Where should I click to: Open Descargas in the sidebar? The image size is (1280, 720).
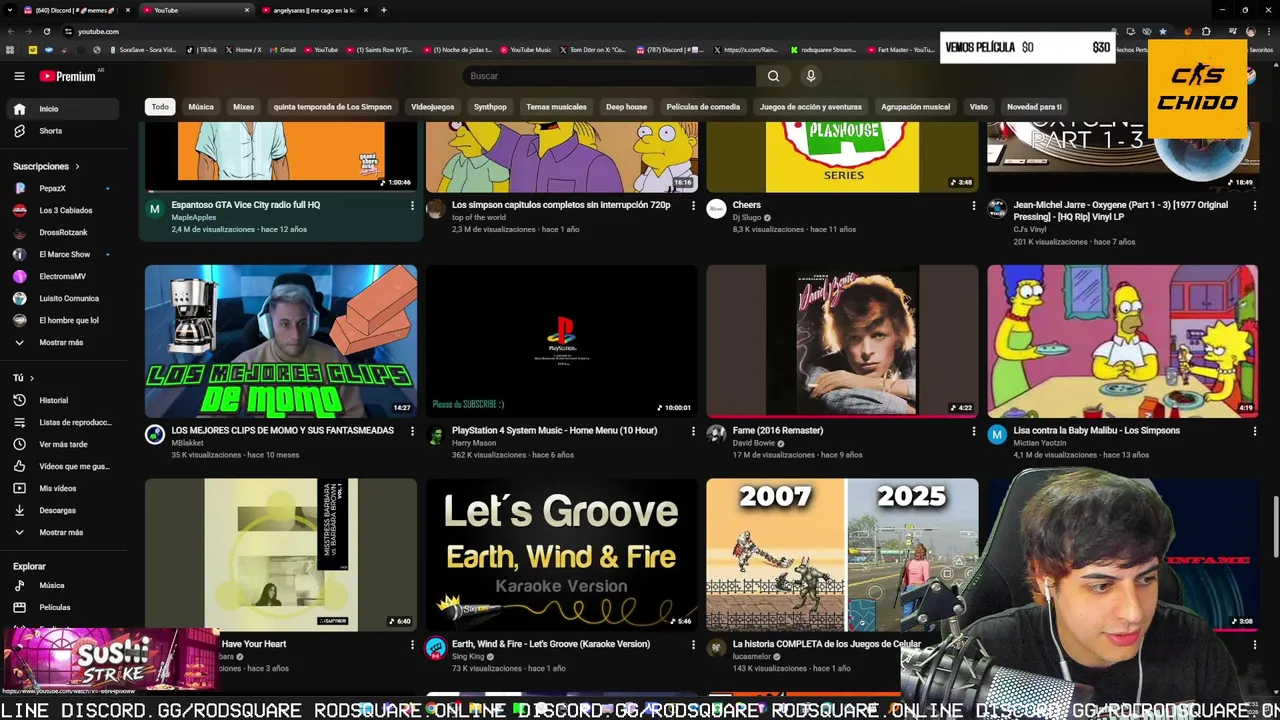64,510
